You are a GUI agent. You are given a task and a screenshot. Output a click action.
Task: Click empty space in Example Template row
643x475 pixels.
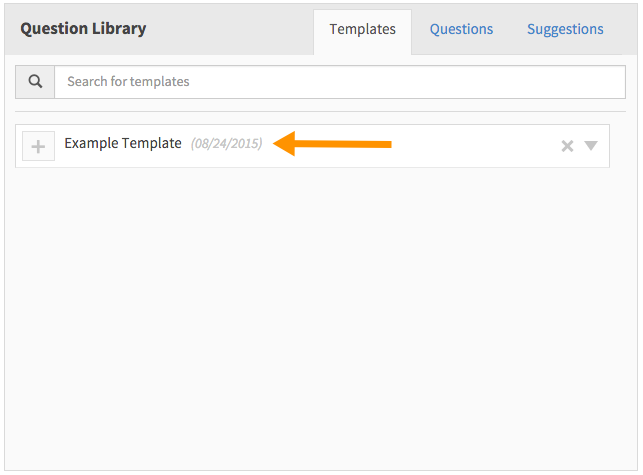[x=472, y=146]
